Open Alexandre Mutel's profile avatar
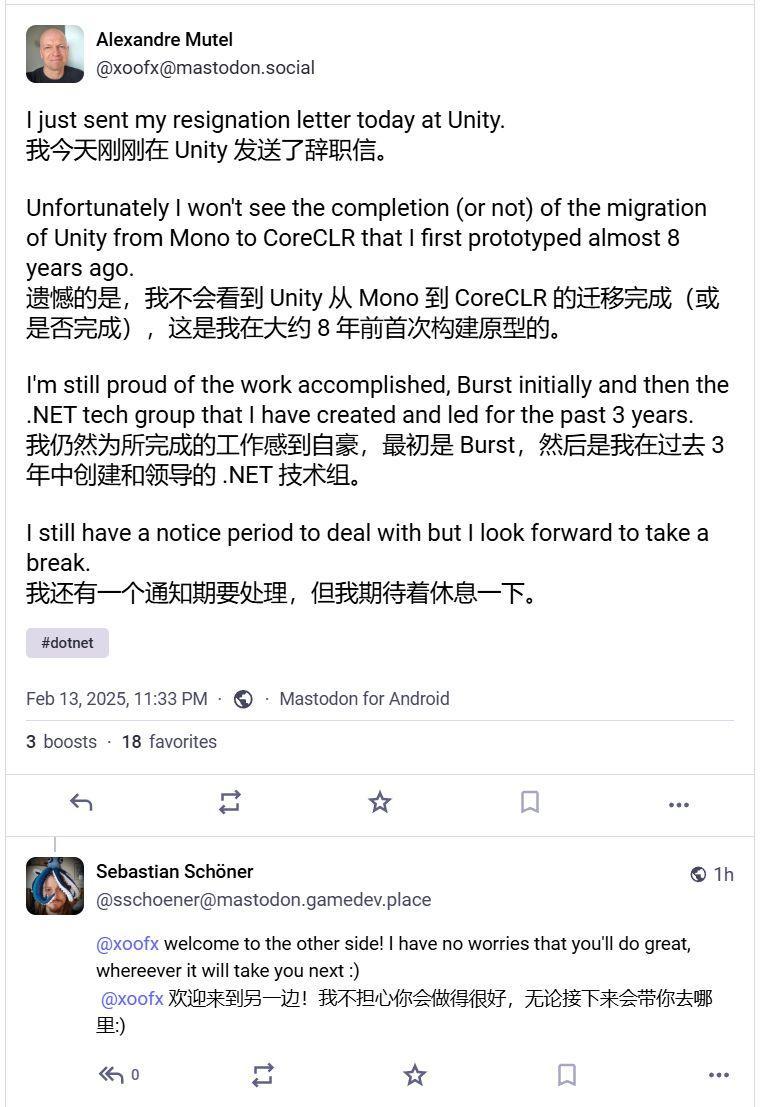Screen dimensions: 761x1107 [55, 54]
